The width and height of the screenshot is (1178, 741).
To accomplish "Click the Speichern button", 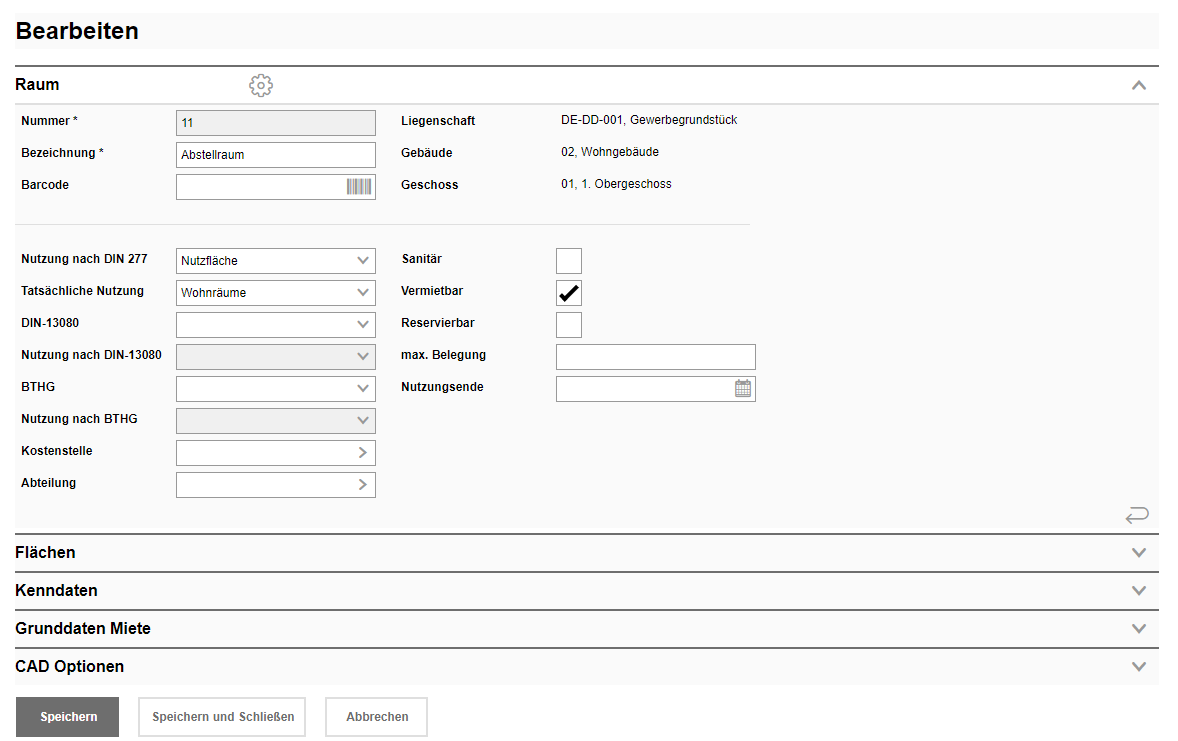I will [68, 717].
